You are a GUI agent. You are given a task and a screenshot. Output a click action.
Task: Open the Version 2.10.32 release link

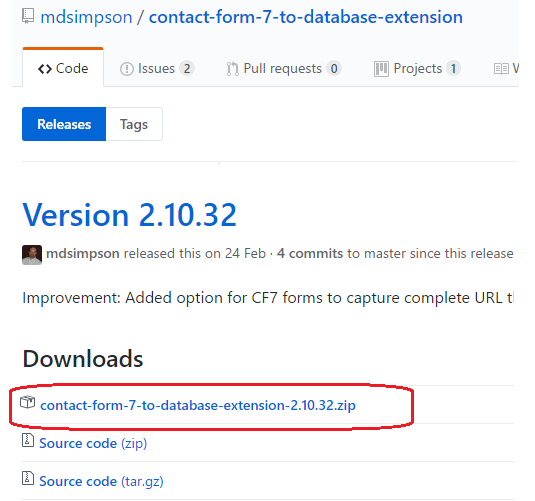pyautogui.click(x=130, y=215)
